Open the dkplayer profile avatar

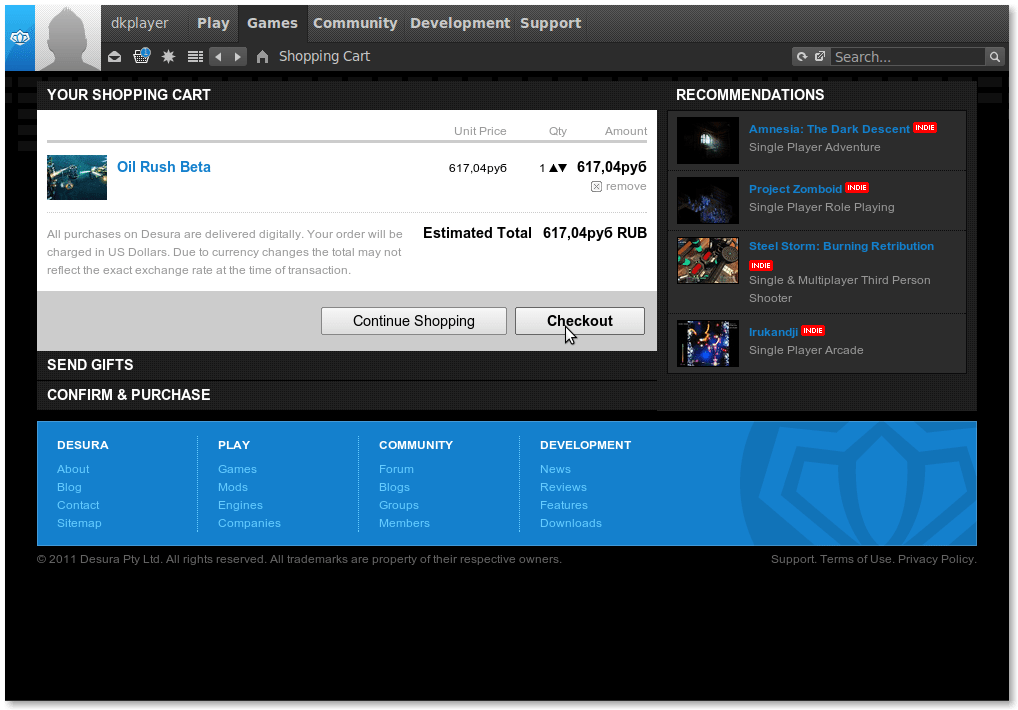tap(68, 38)
